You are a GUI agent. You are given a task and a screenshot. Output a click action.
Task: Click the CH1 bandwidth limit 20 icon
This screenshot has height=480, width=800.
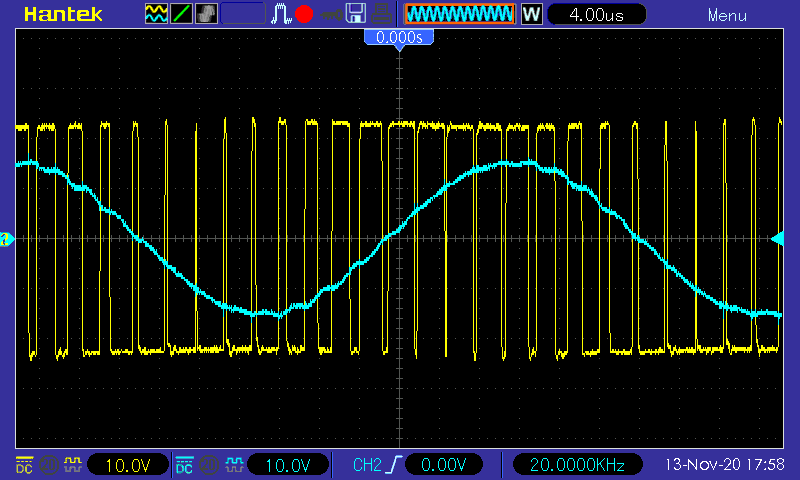[48, 465]
